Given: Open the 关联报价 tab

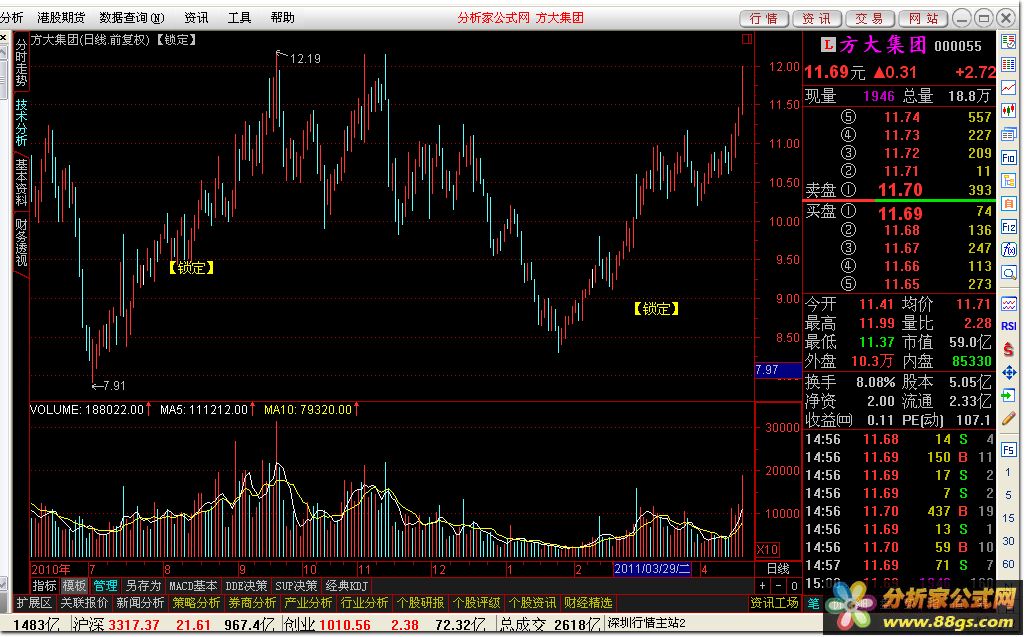Looking at the screenshot, I should (x=84, y=603).
